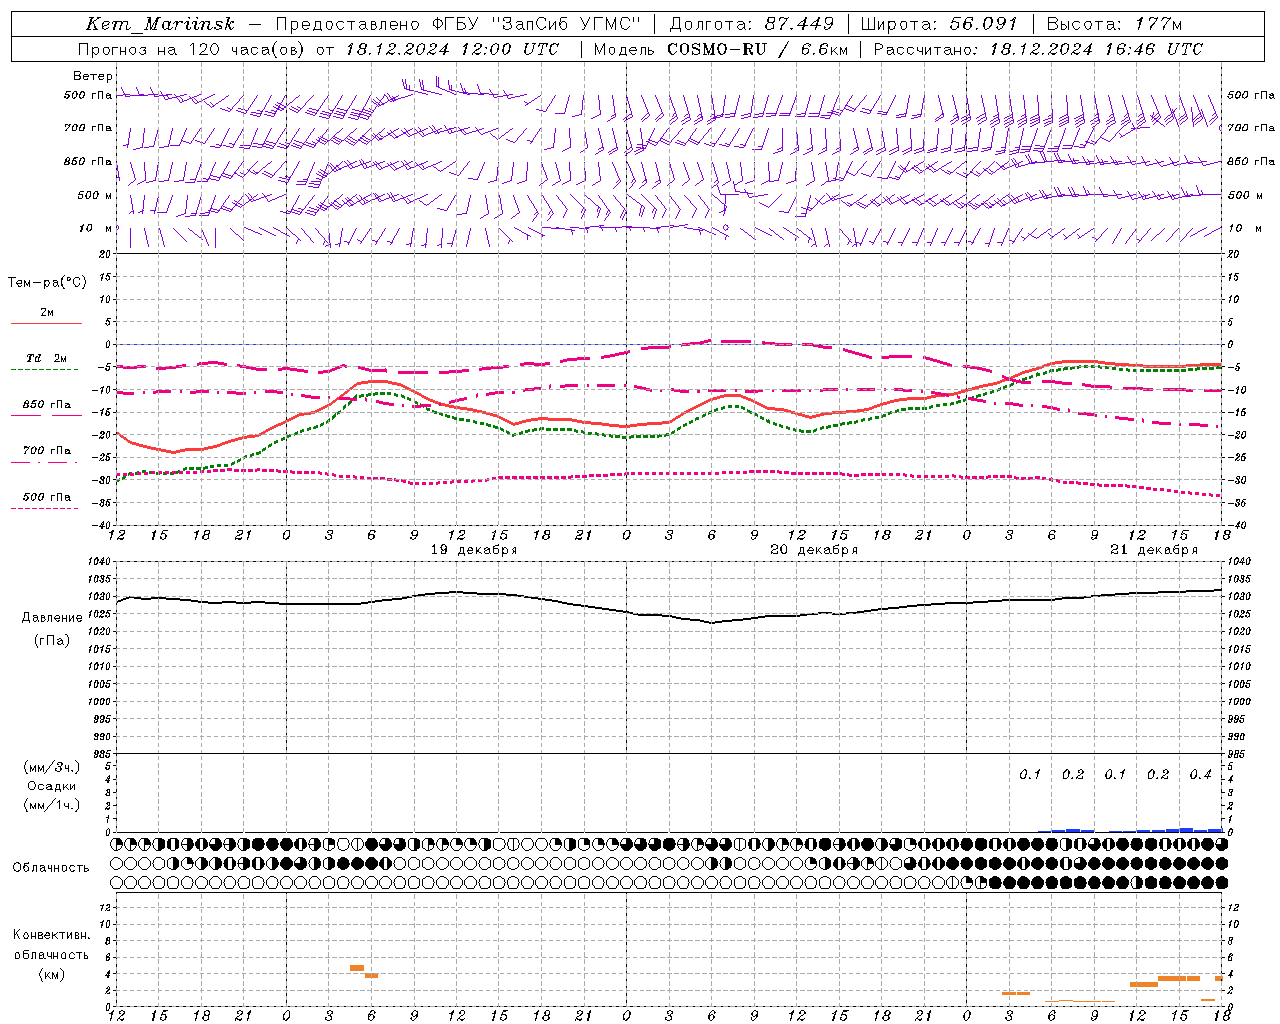
Task: Click the Давление pressure panel label
Action: pos(50,618)
